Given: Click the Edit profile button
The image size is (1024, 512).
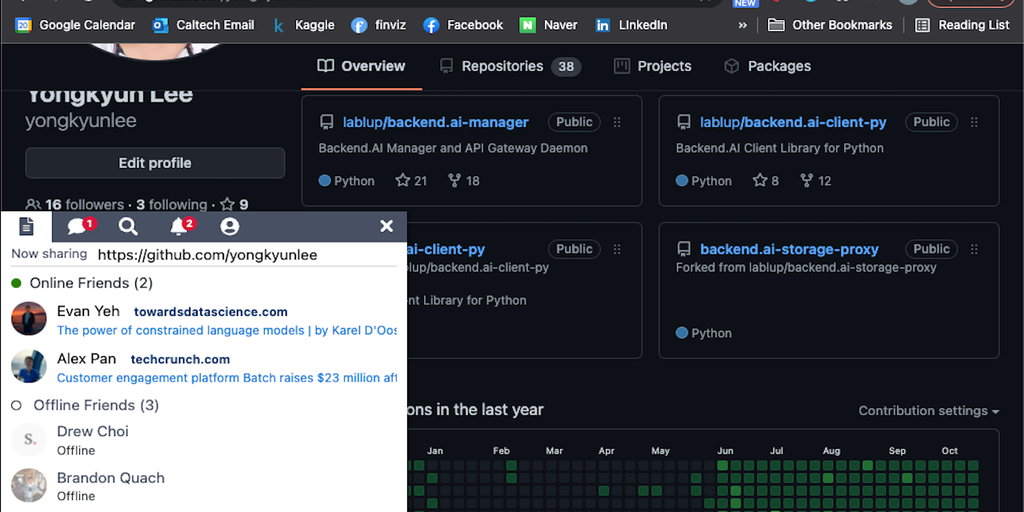Looking at the screenshot, I should pos(155,163).
